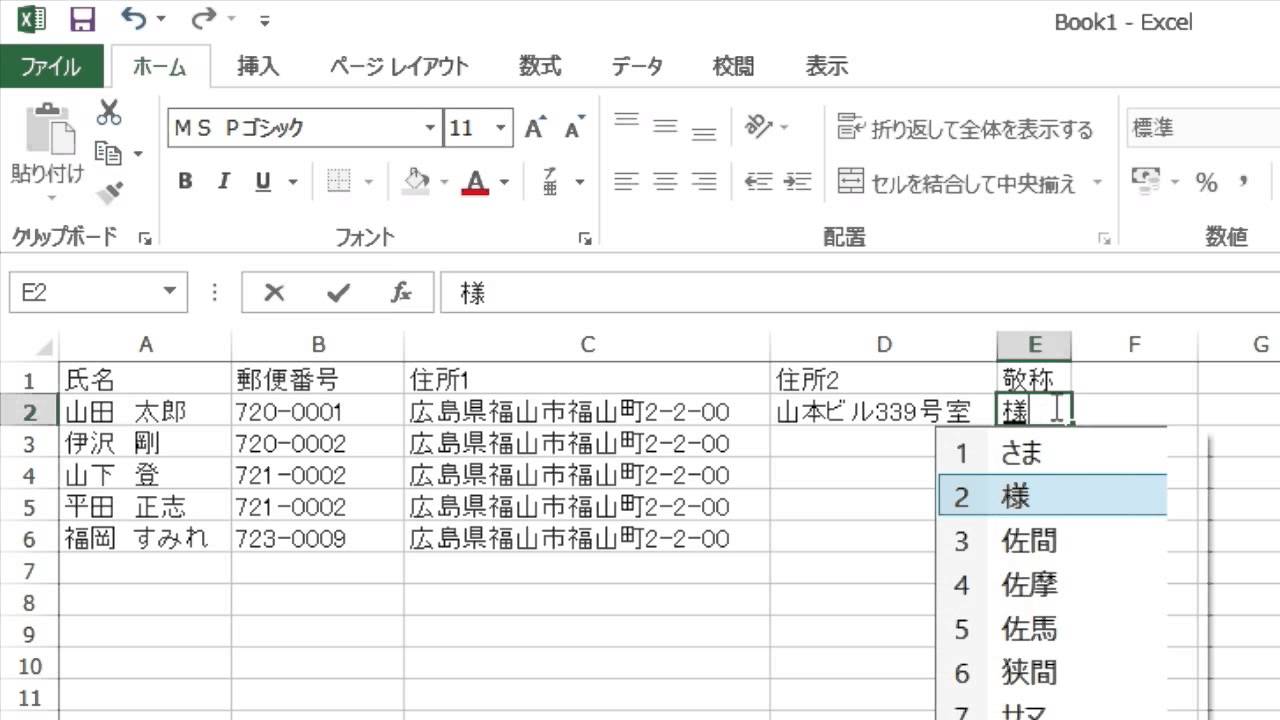Open the Copy options dropdown arrow

[x=138, y=154]
